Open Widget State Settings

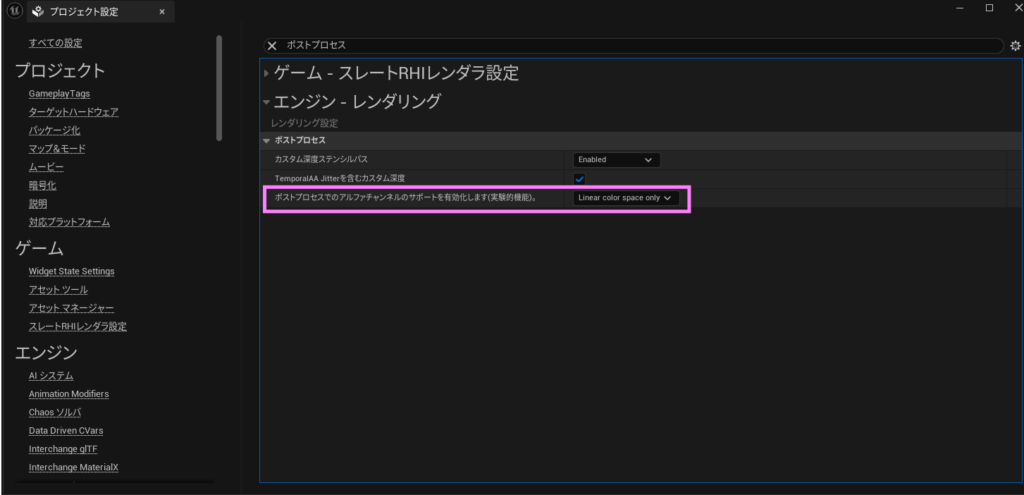coord(72,272)
